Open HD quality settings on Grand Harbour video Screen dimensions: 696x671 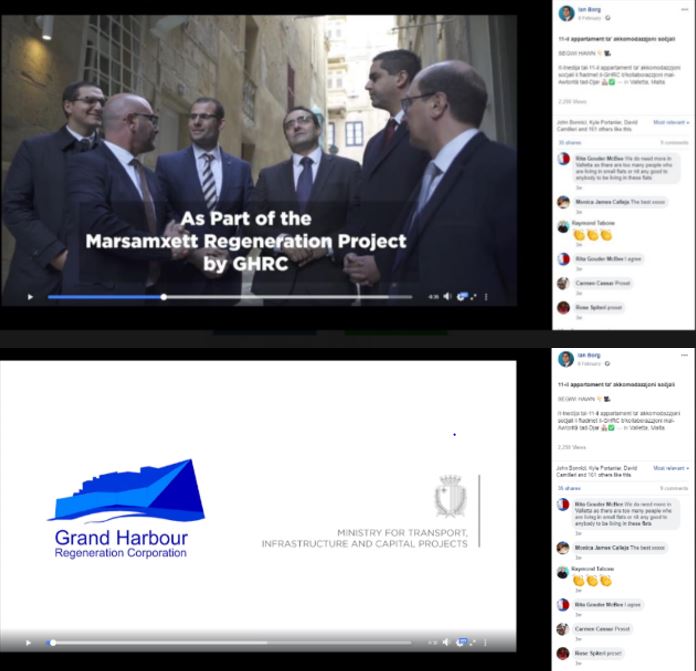(462, 642)
